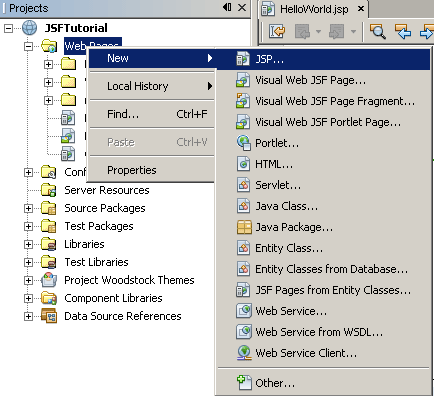Expand the Configuration Files node
434x396 pixels.
pos(29,173)
